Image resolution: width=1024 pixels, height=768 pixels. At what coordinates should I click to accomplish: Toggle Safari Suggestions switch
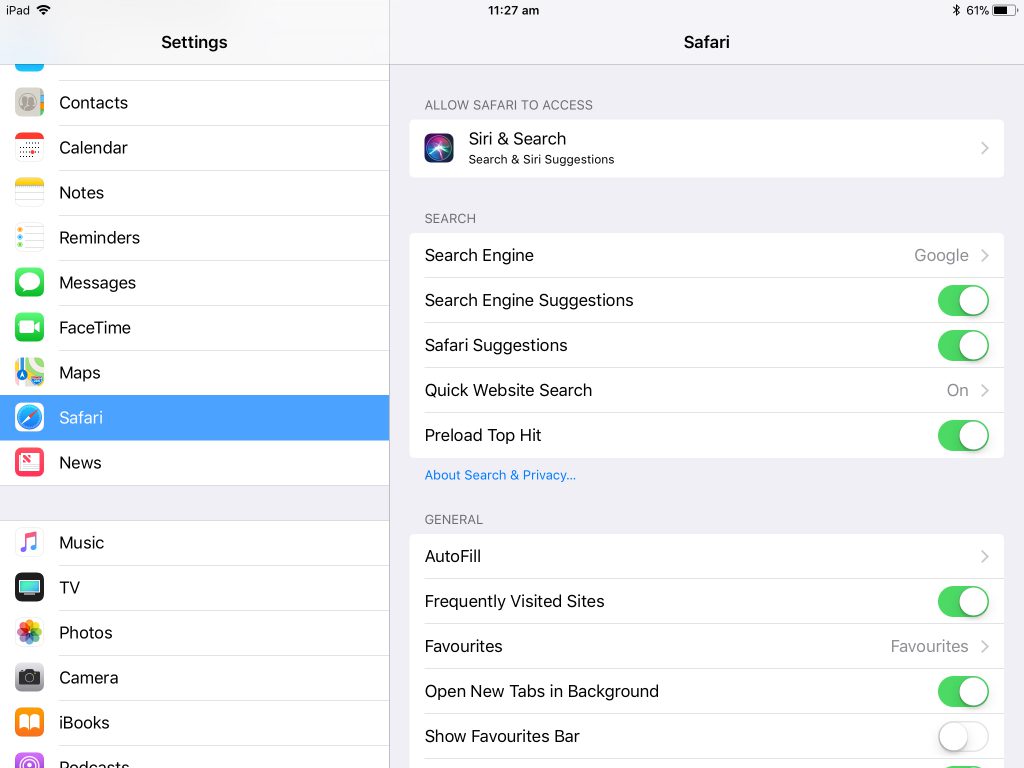point(963,345)
